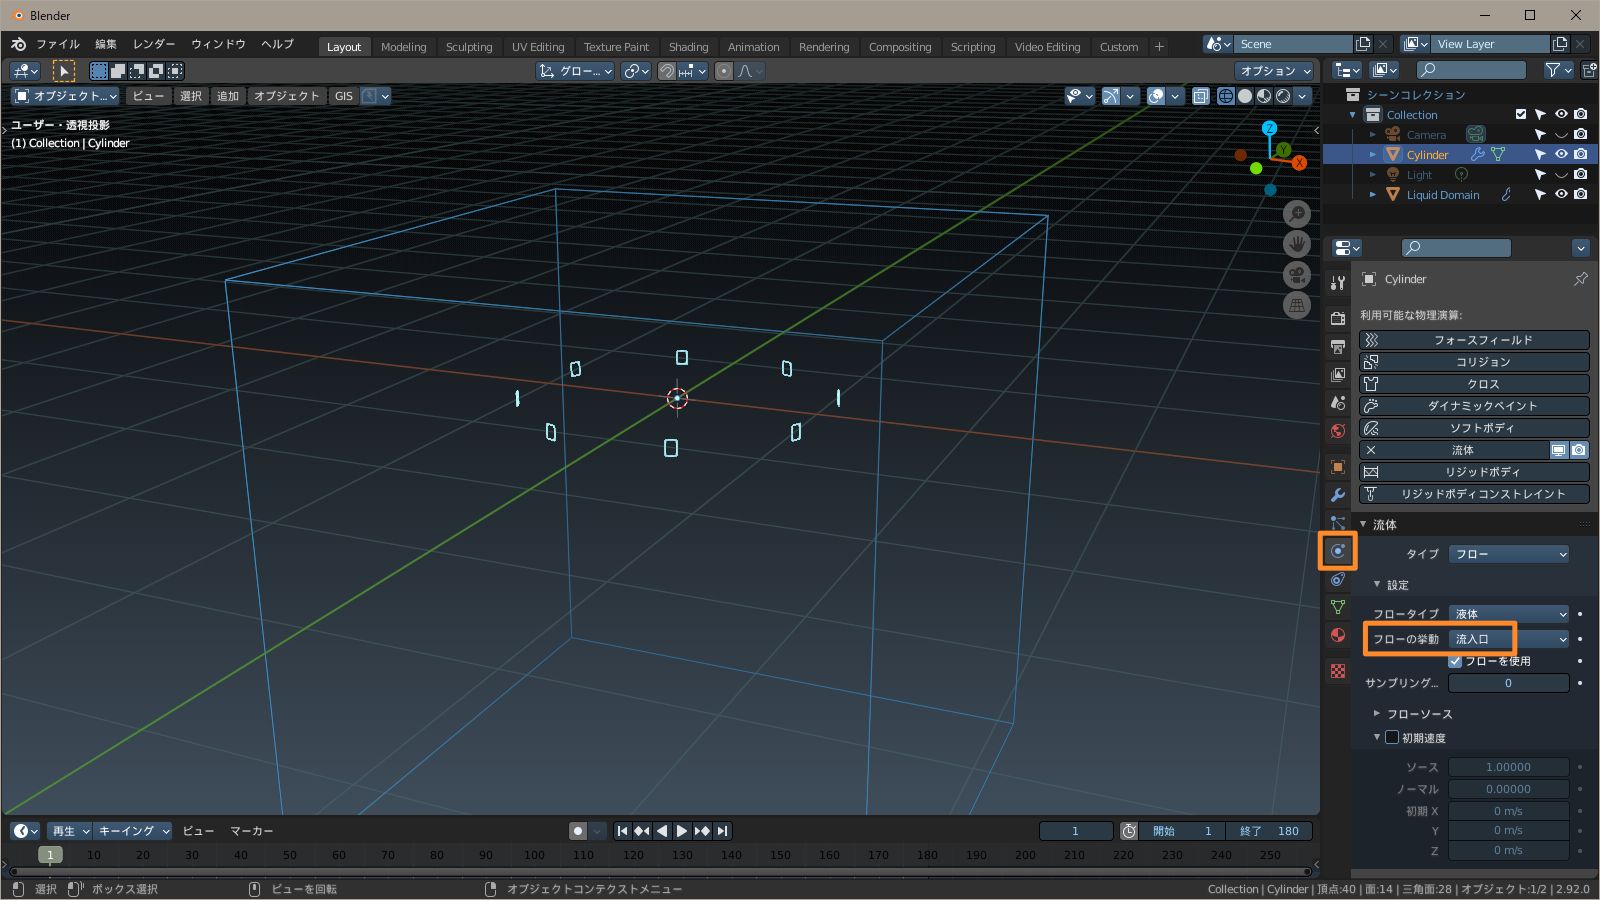Image resolution: width=1600 pixels, height=900 pixels.
Task: Open the レンダー menu
Action: point(154,44)
